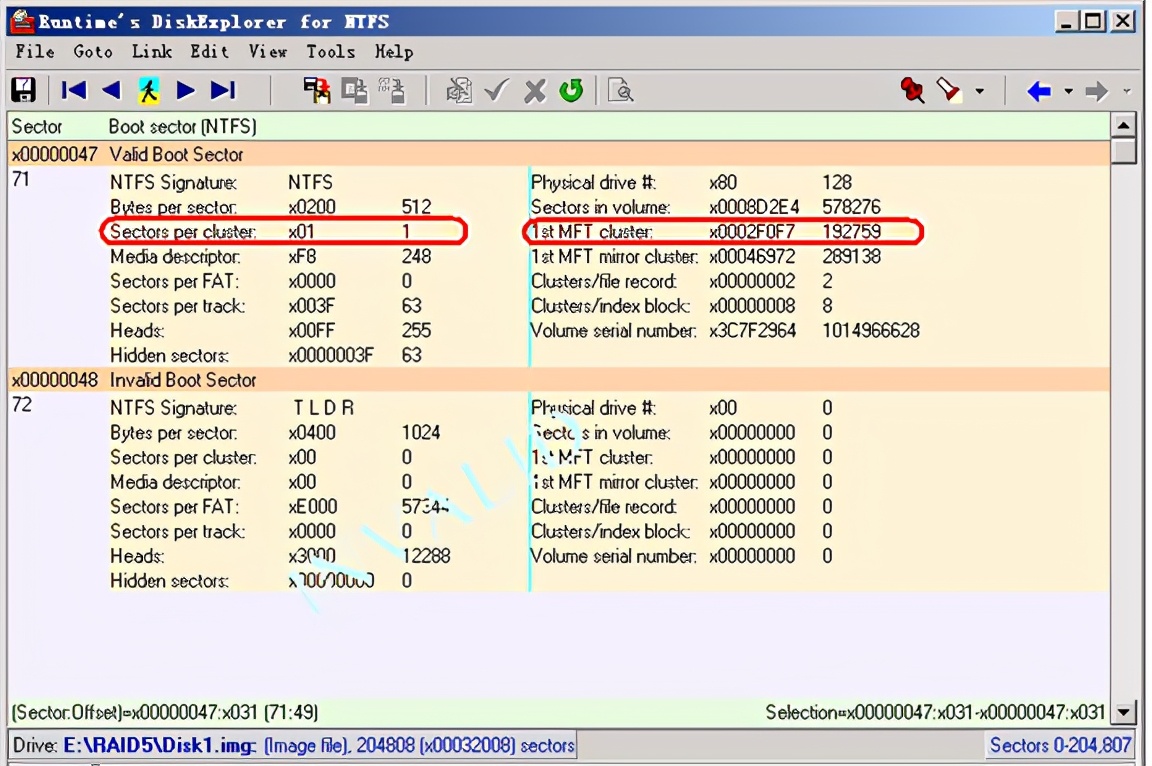The image size is (1152, 766).
Task: Select the Invalid Boot Sector header row
Action: click(x=183, y=380)
